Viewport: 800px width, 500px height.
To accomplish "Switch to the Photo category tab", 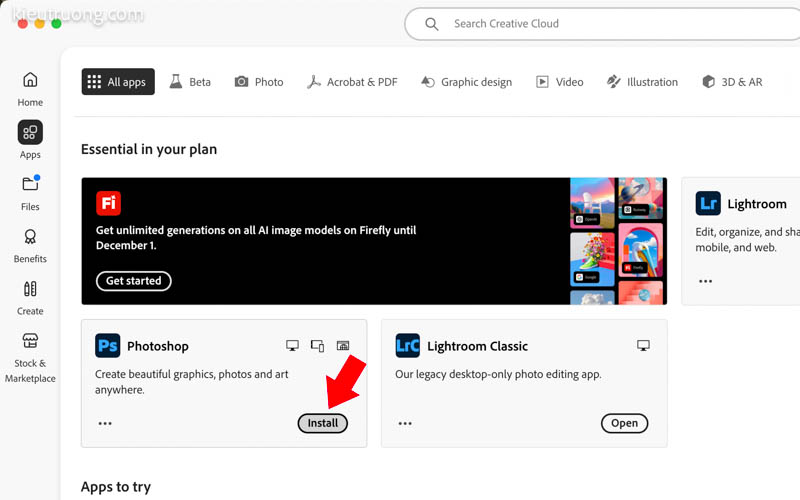I will point(259,82).
